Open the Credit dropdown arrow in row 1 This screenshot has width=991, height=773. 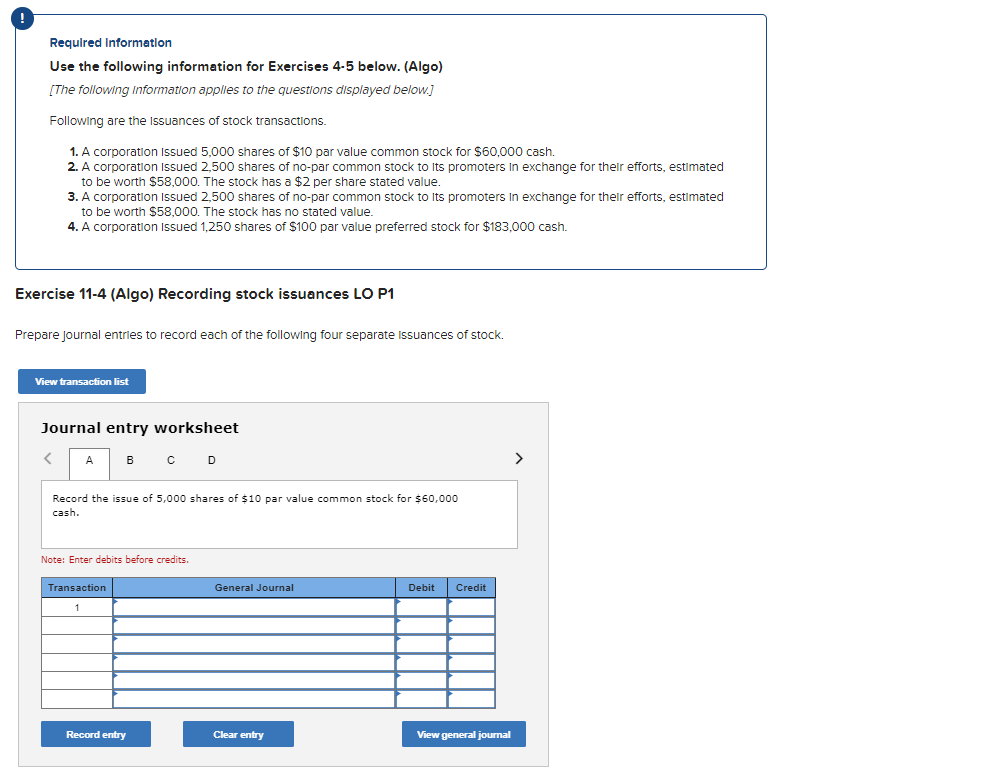point(451,605)
